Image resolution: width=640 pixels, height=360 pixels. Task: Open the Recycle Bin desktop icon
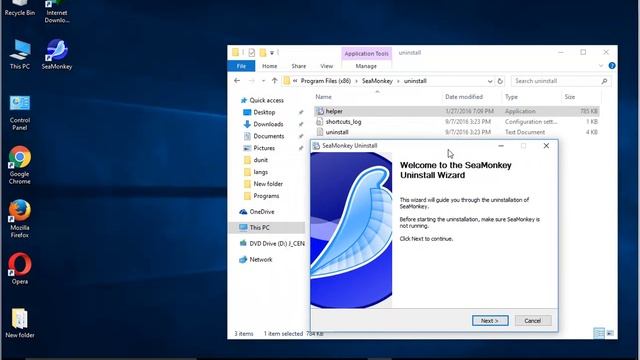tap(20, 8)
